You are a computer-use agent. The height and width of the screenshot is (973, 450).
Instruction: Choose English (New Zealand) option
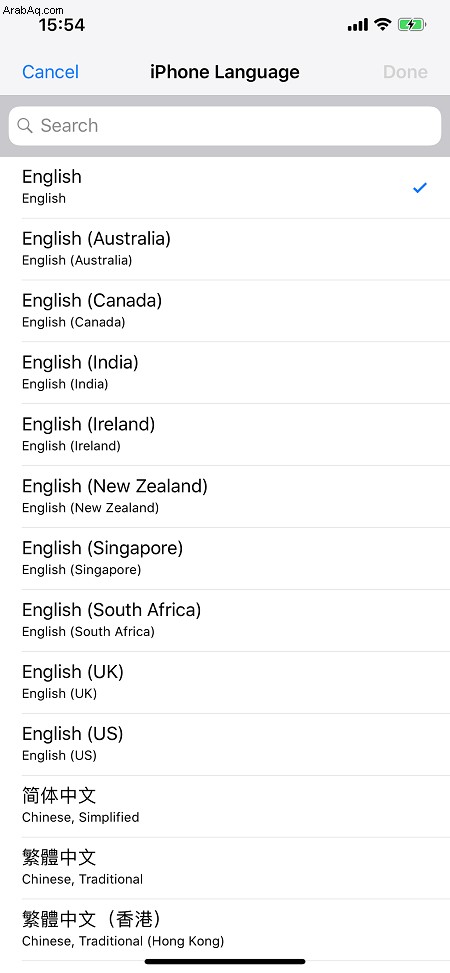point(225,497)
